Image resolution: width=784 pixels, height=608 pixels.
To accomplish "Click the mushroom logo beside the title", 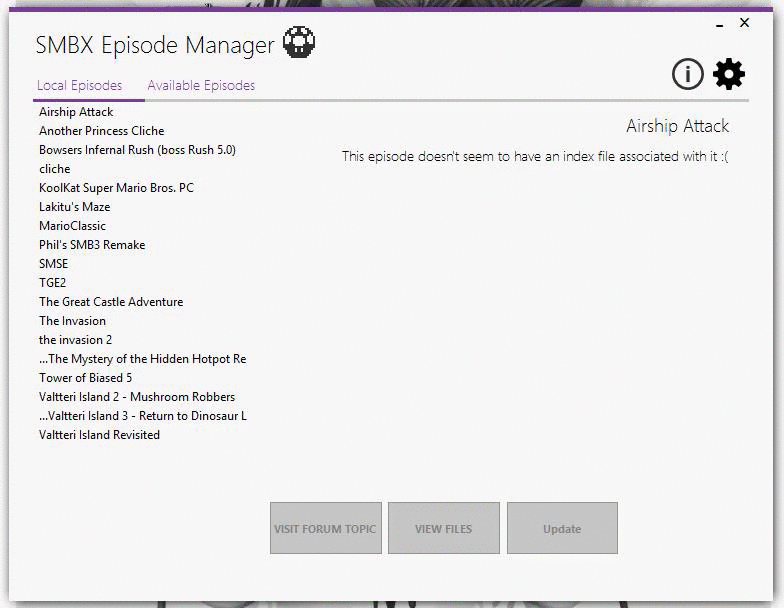I will (299, 42).
